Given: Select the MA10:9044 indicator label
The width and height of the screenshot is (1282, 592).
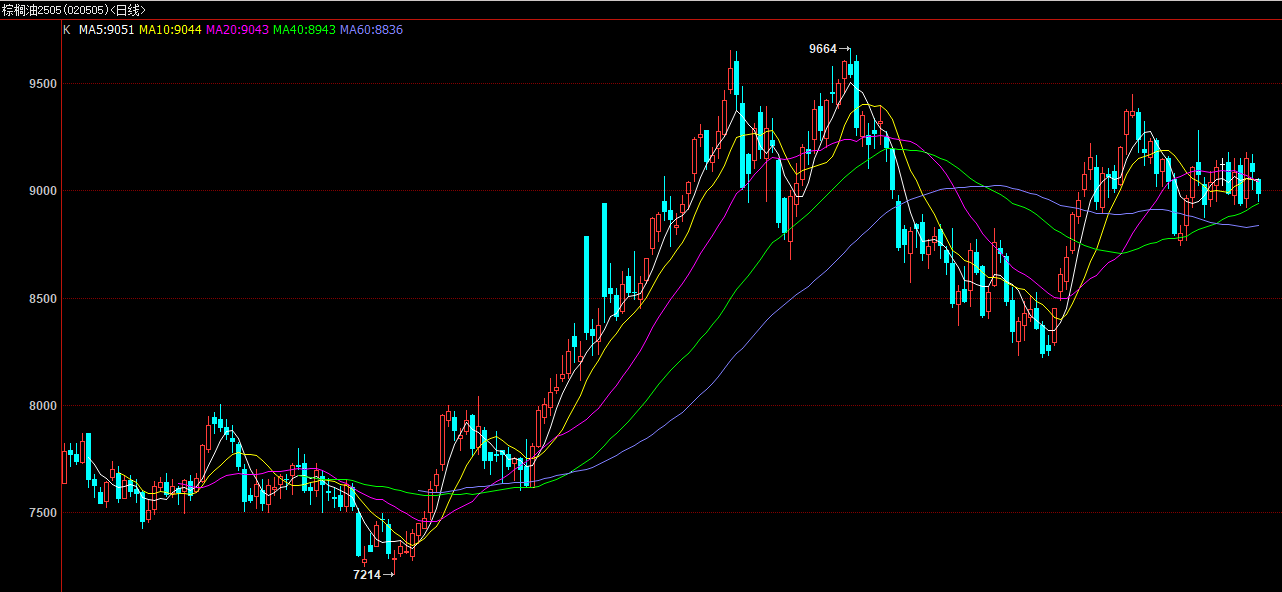Looking at the screenshot, I should [170, 30].
